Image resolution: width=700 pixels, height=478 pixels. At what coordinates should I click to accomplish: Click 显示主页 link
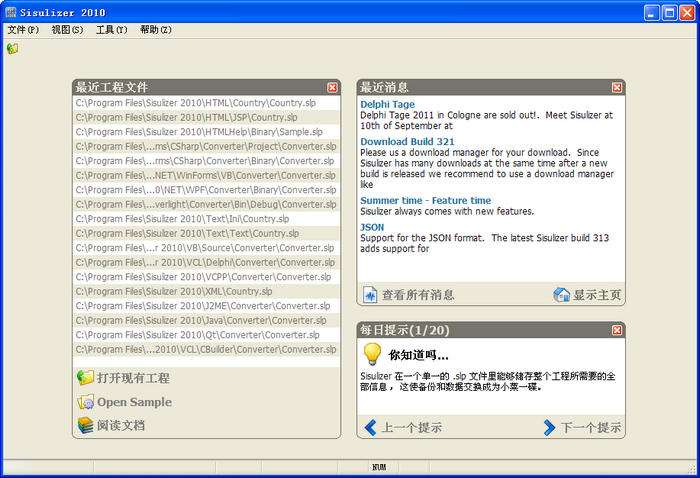click(597, 295)
